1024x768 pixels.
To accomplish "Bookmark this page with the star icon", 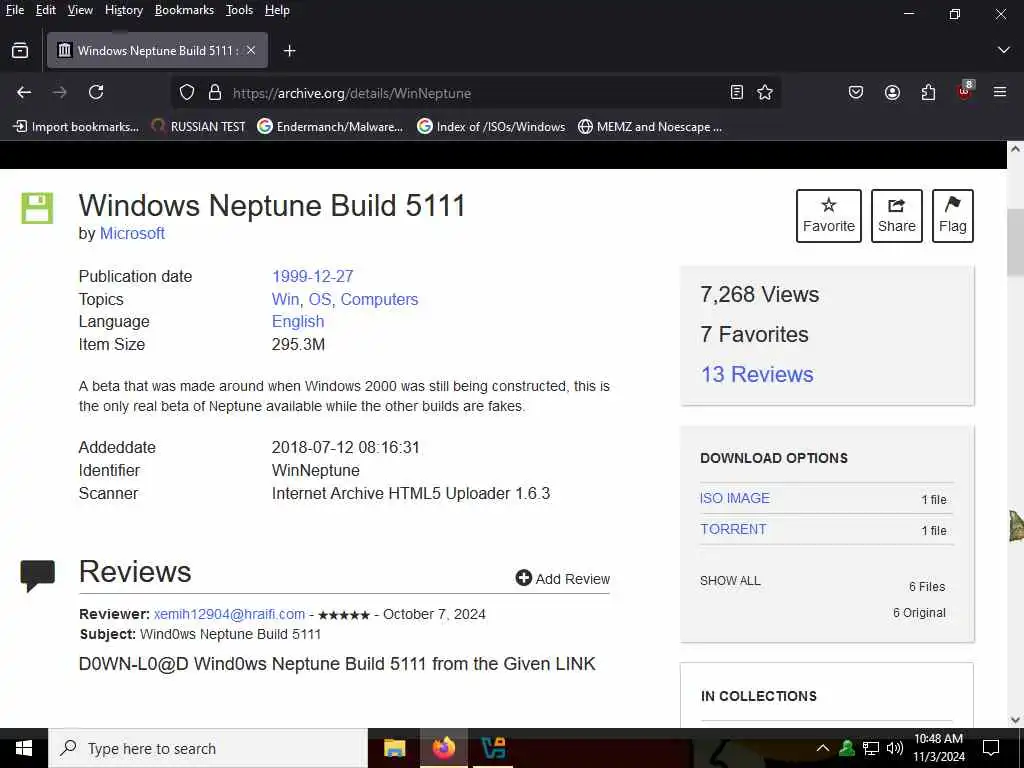I will point(765,93).
